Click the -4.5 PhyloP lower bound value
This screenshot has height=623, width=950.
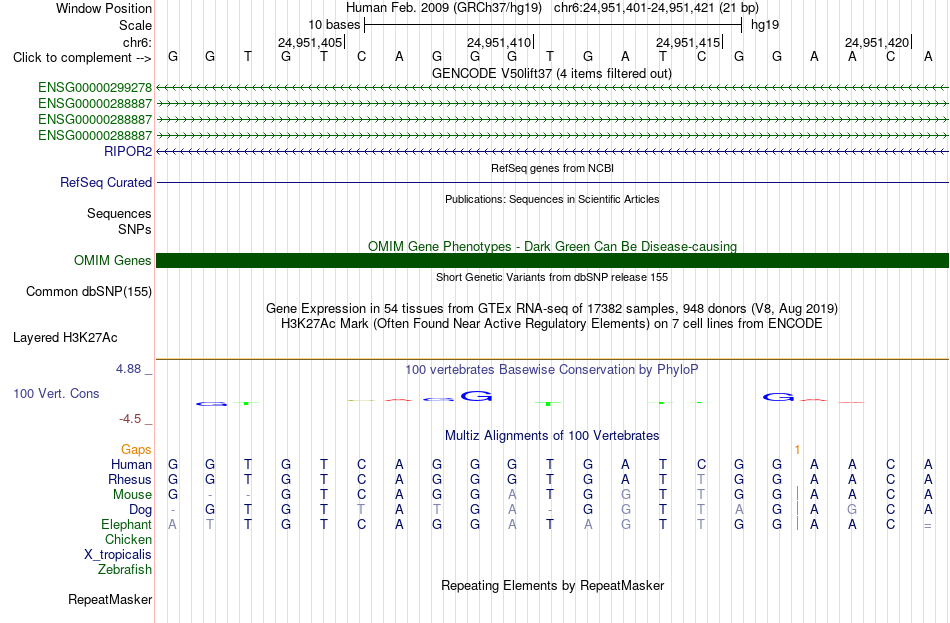pos(130,419)
